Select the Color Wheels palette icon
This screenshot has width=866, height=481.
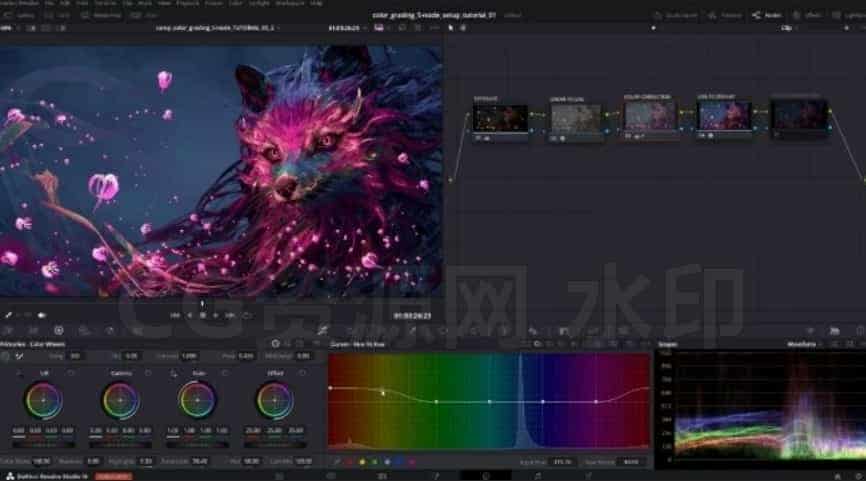59,330
